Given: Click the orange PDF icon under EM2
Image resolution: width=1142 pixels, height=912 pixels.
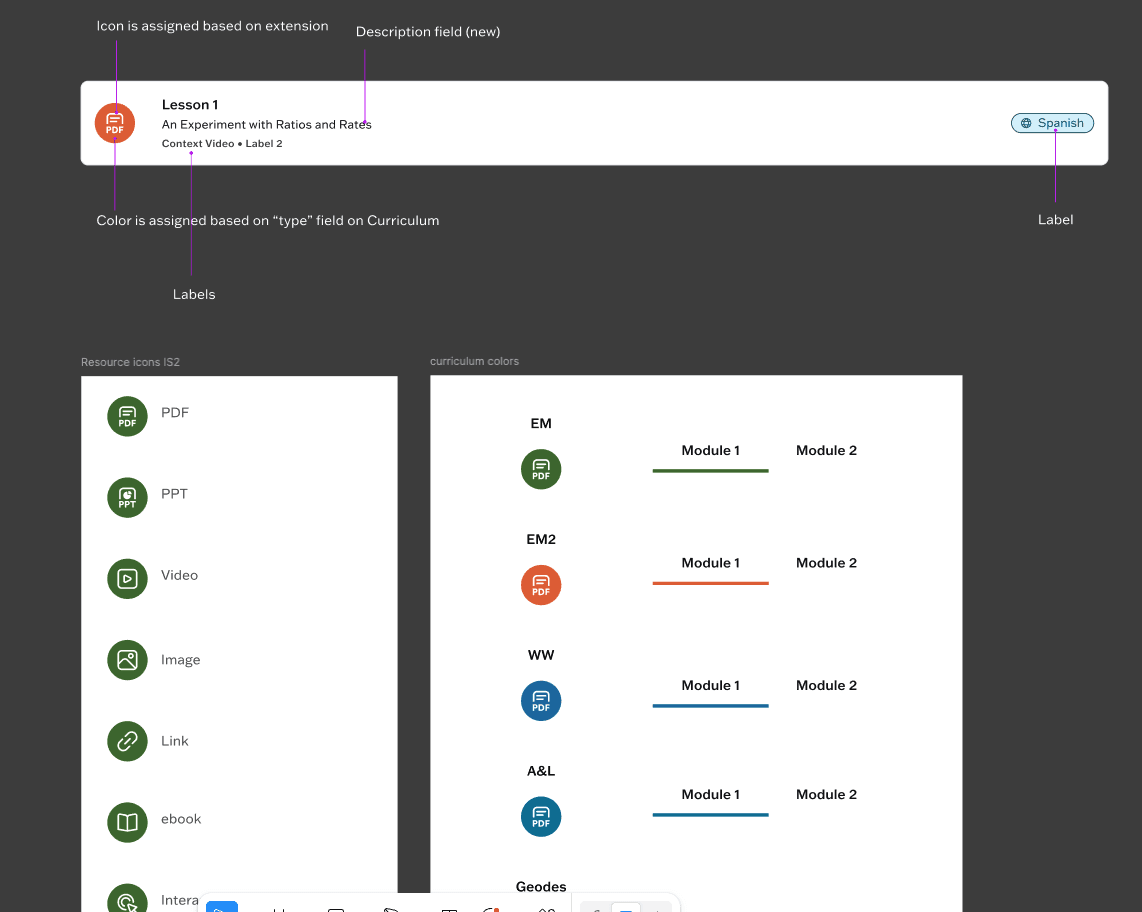Looking at the screenshot, I should pyautogui.click(x=541, y=585).
